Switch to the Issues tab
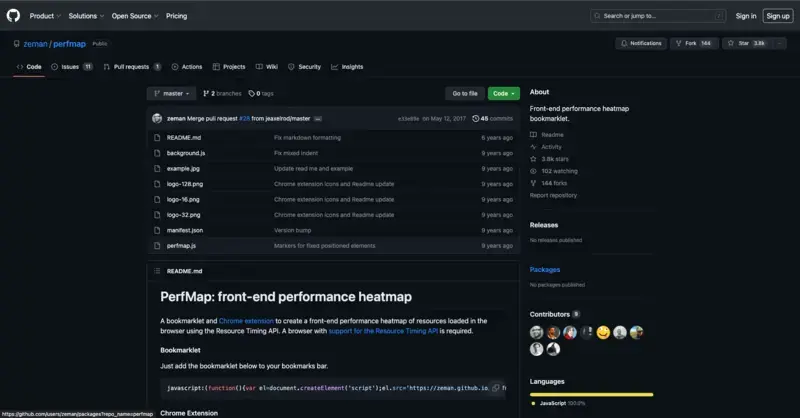800x418 pixels. tap(72, 67)
